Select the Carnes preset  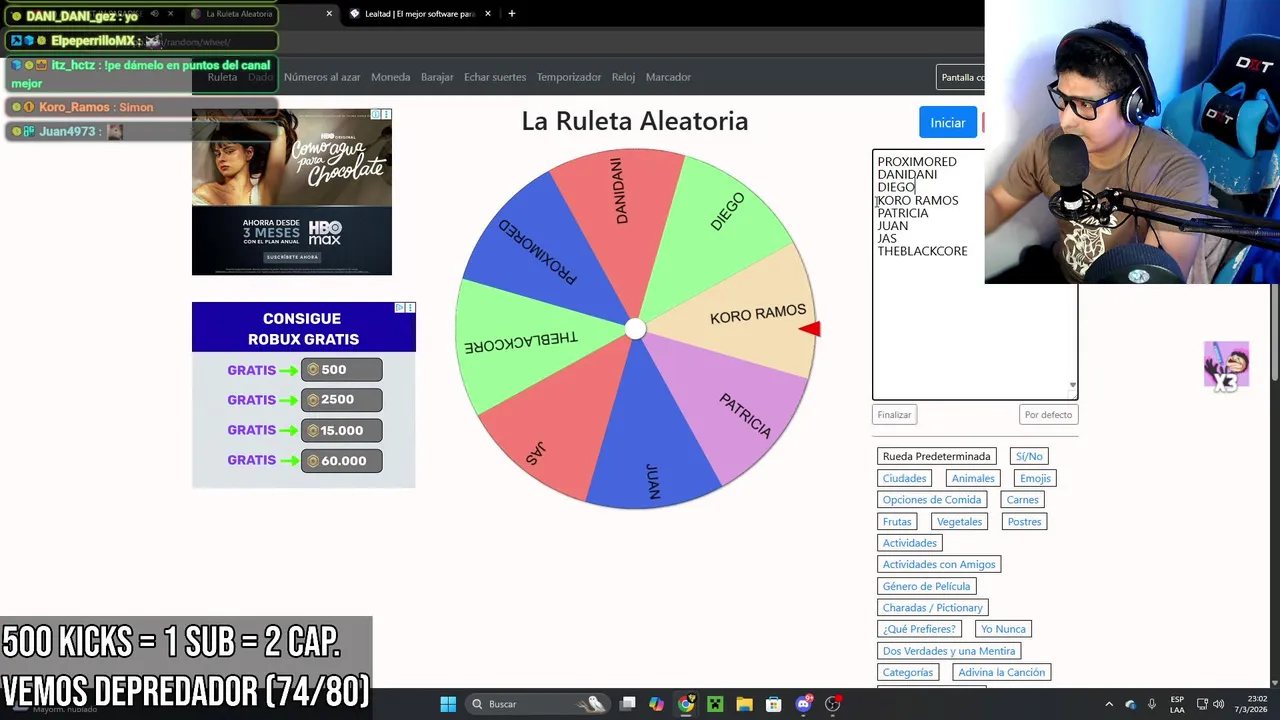tap(1023, 500)
